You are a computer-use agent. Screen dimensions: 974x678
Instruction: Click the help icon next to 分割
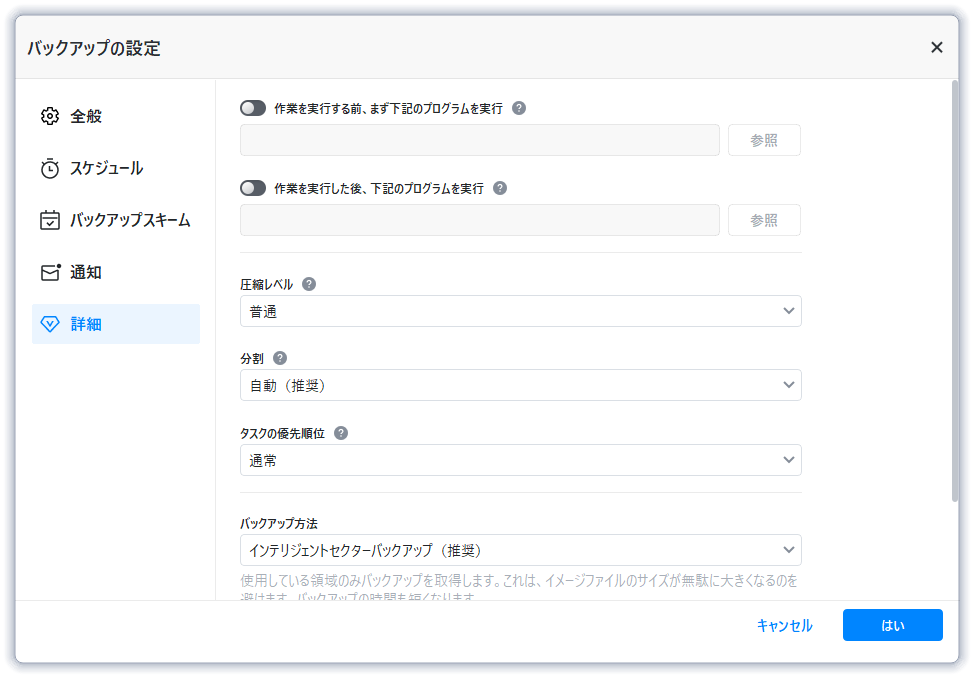(280, 358)
